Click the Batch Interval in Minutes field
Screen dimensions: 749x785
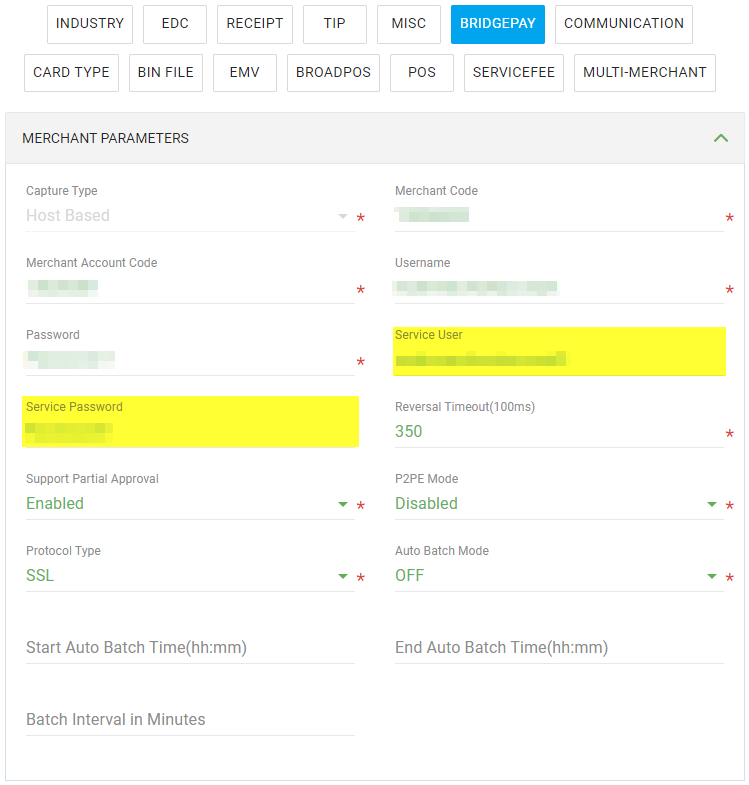pyautogui.click(x=190, y=720)
